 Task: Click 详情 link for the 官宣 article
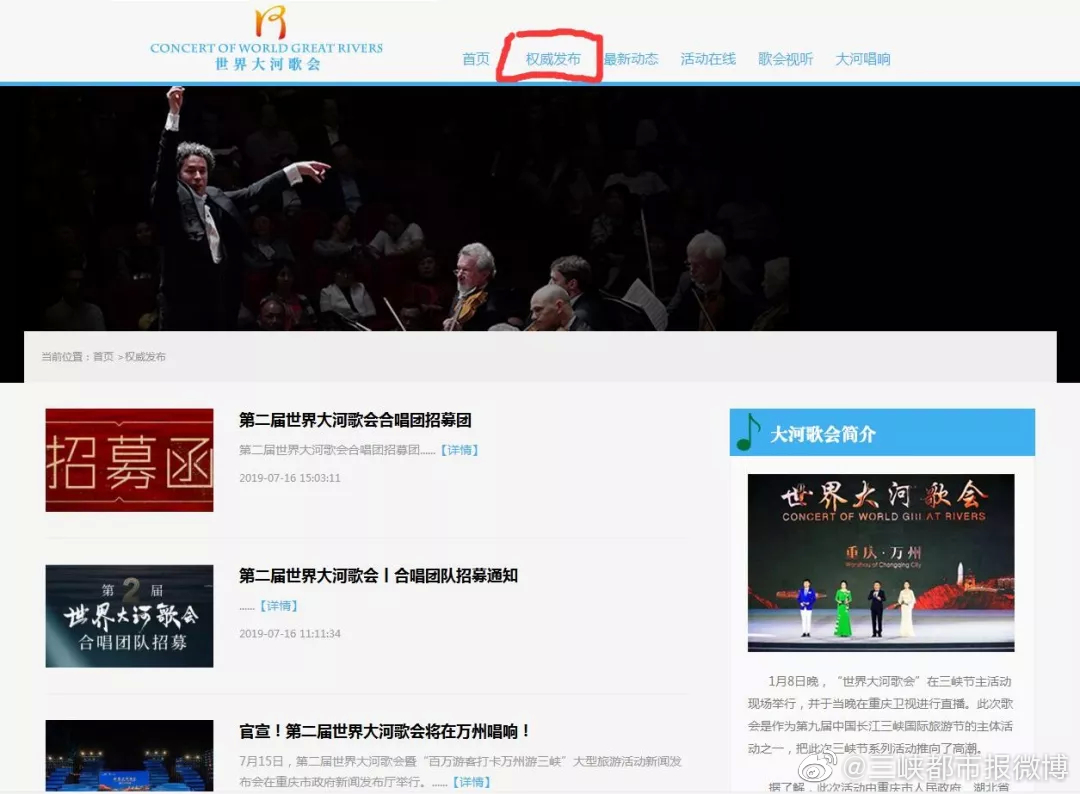[x=472, y=782]
